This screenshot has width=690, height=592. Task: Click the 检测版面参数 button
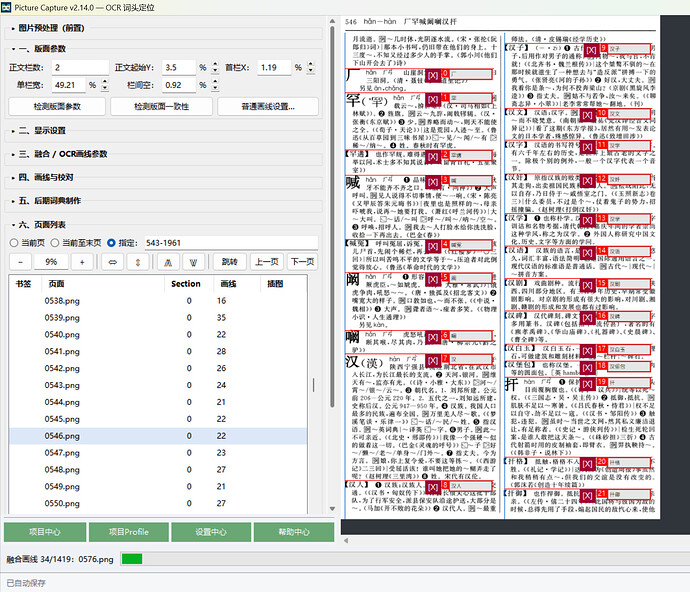click(57, 107)
